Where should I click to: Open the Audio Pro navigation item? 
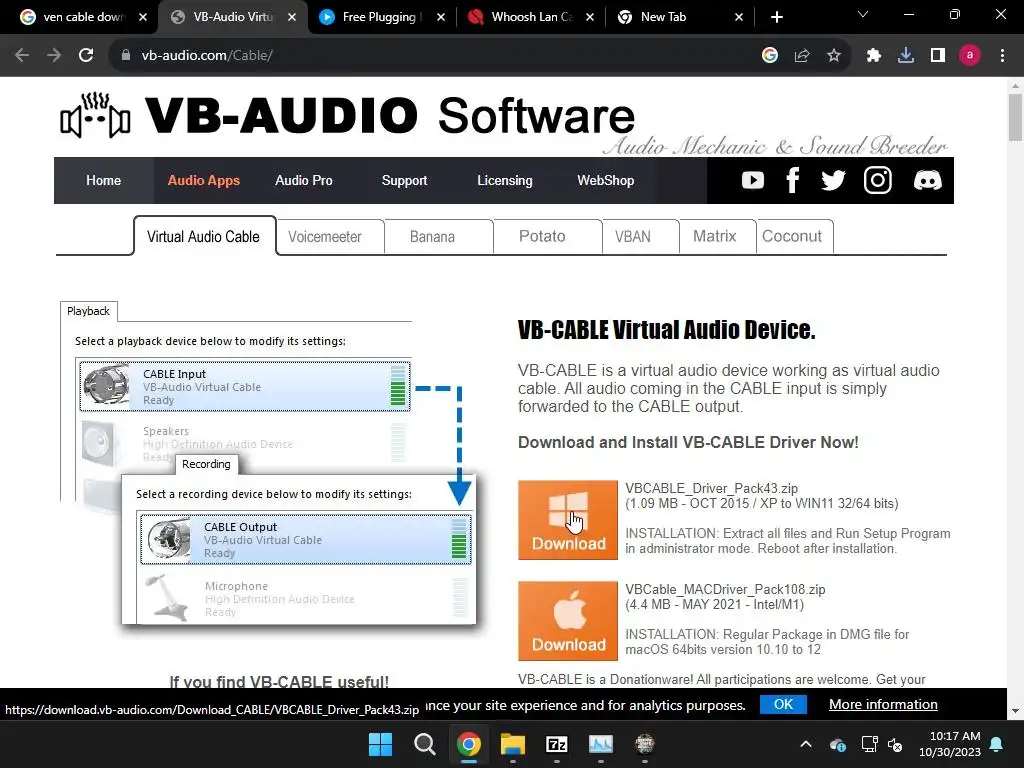point(304,180)
